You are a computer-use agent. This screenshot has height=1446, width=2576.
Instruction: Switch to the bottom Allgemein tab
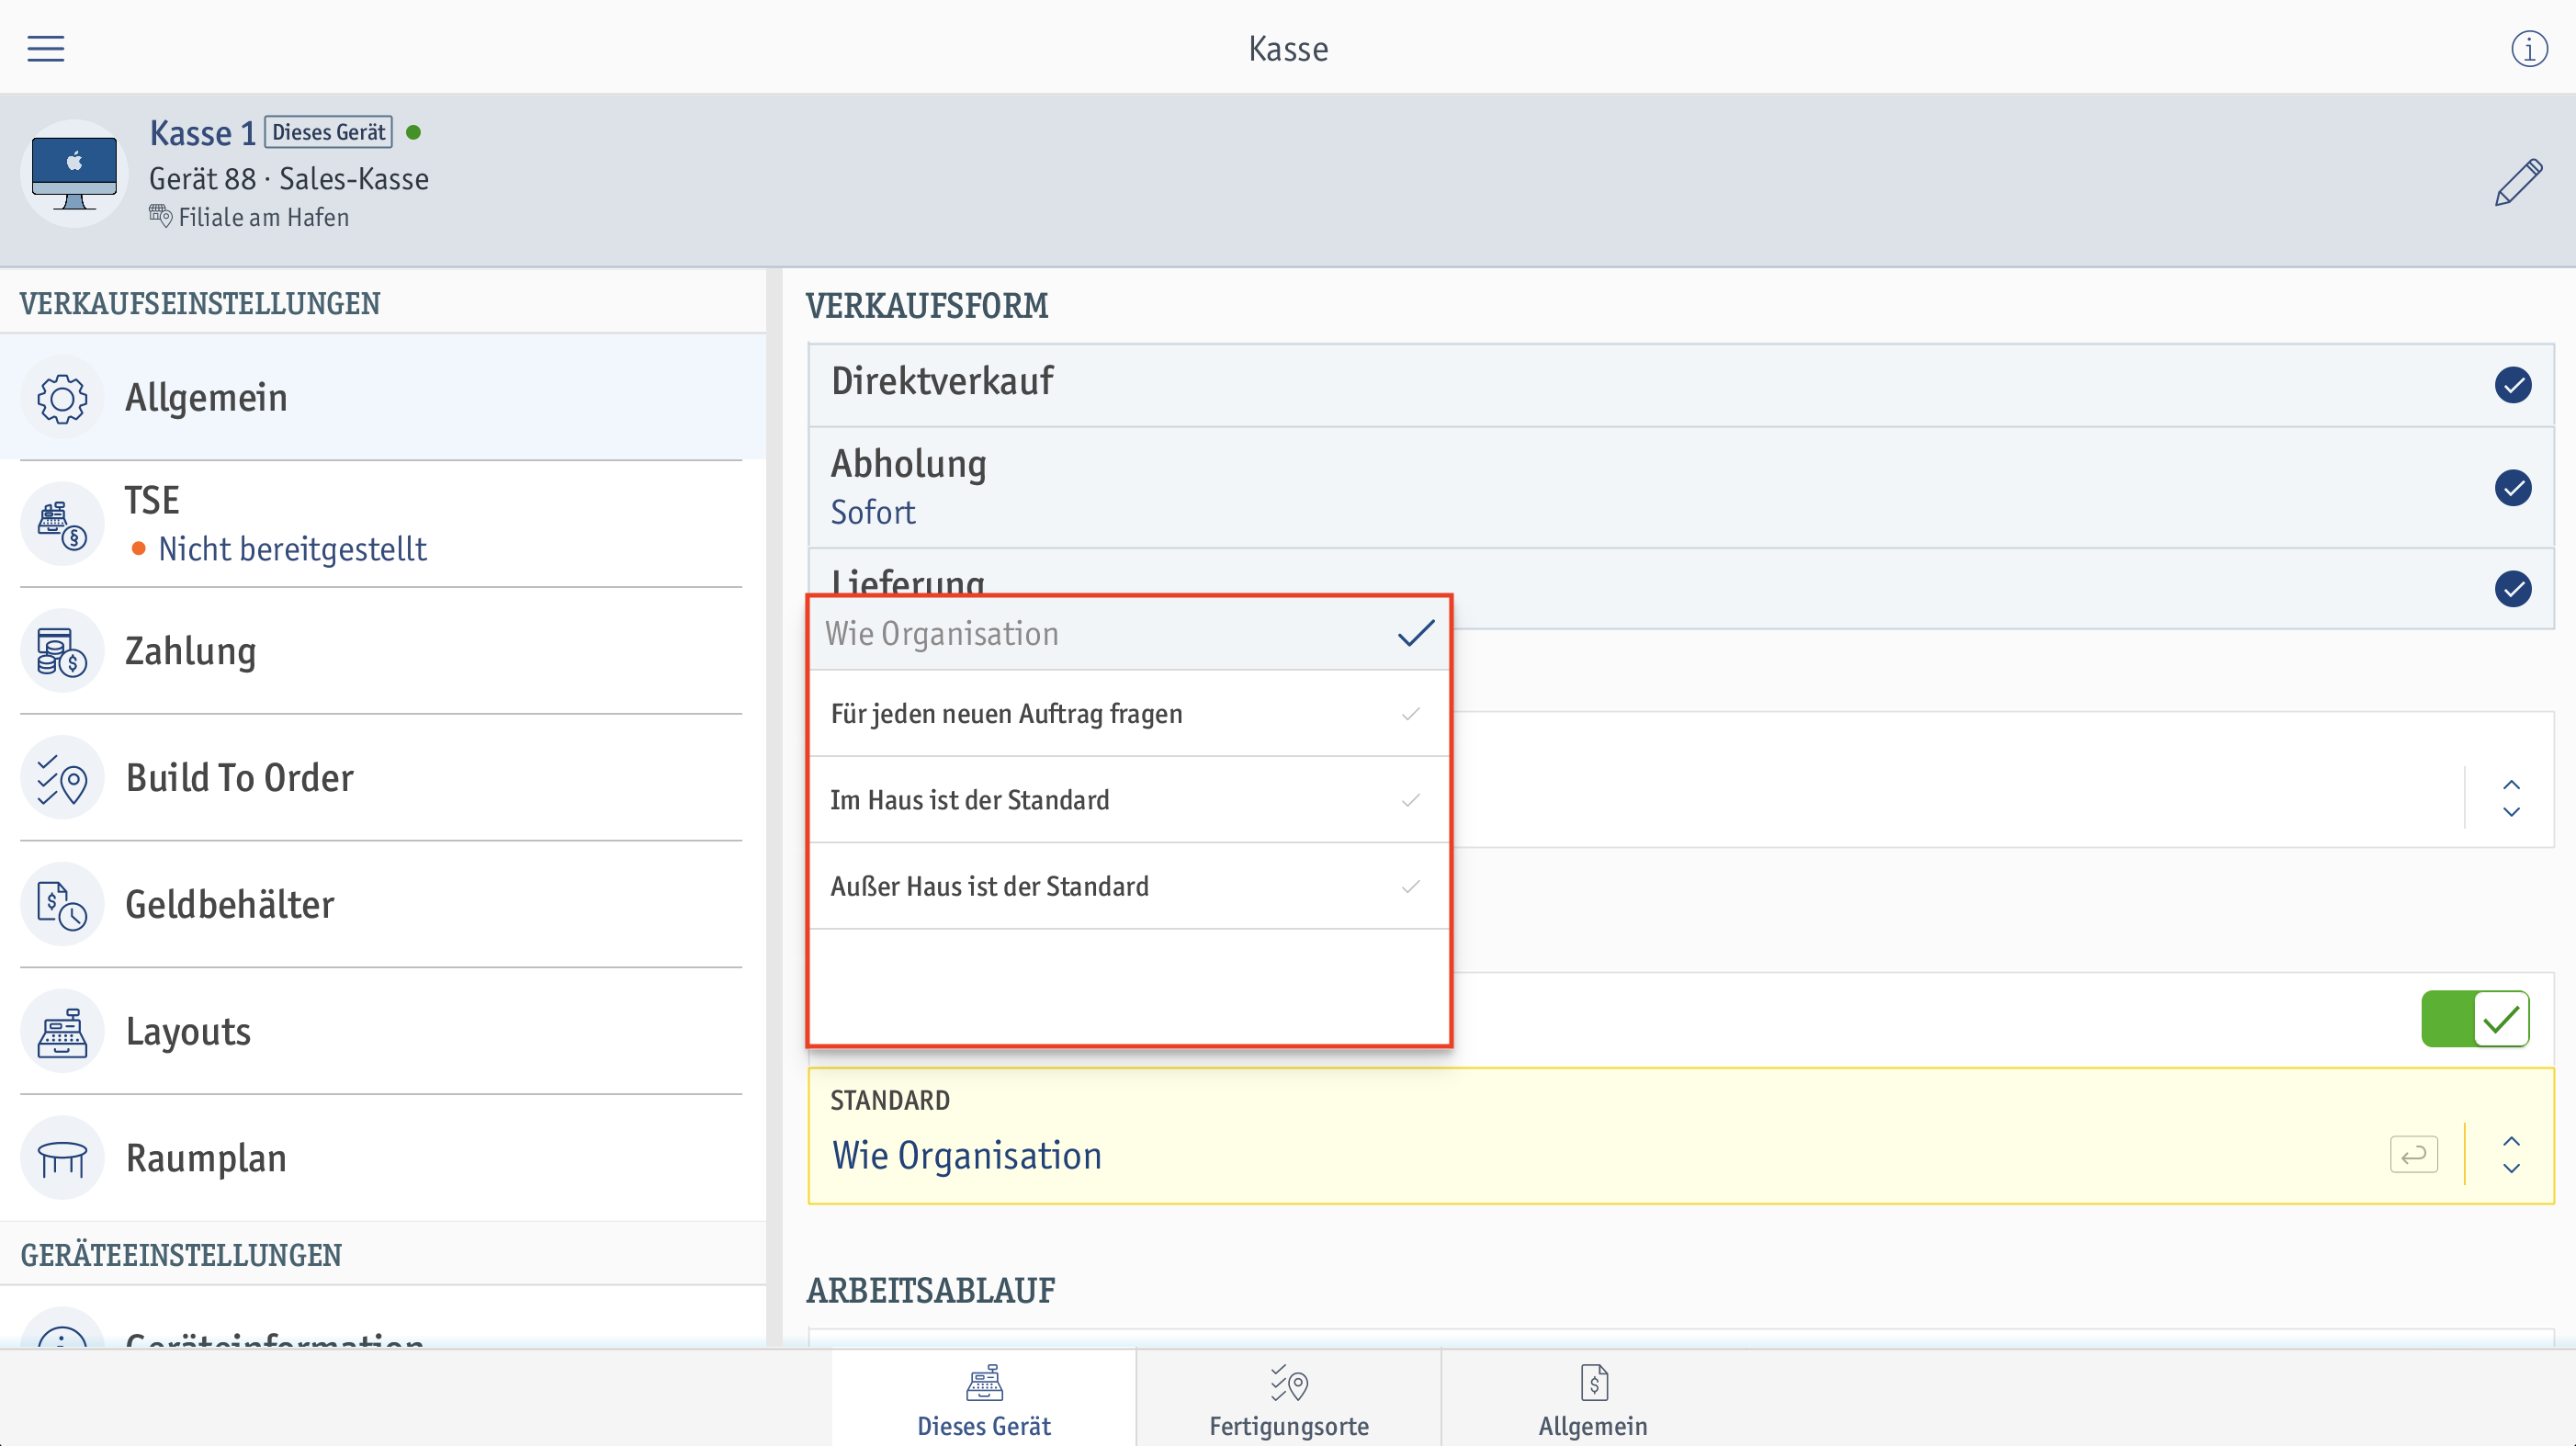(1593, 1398)
